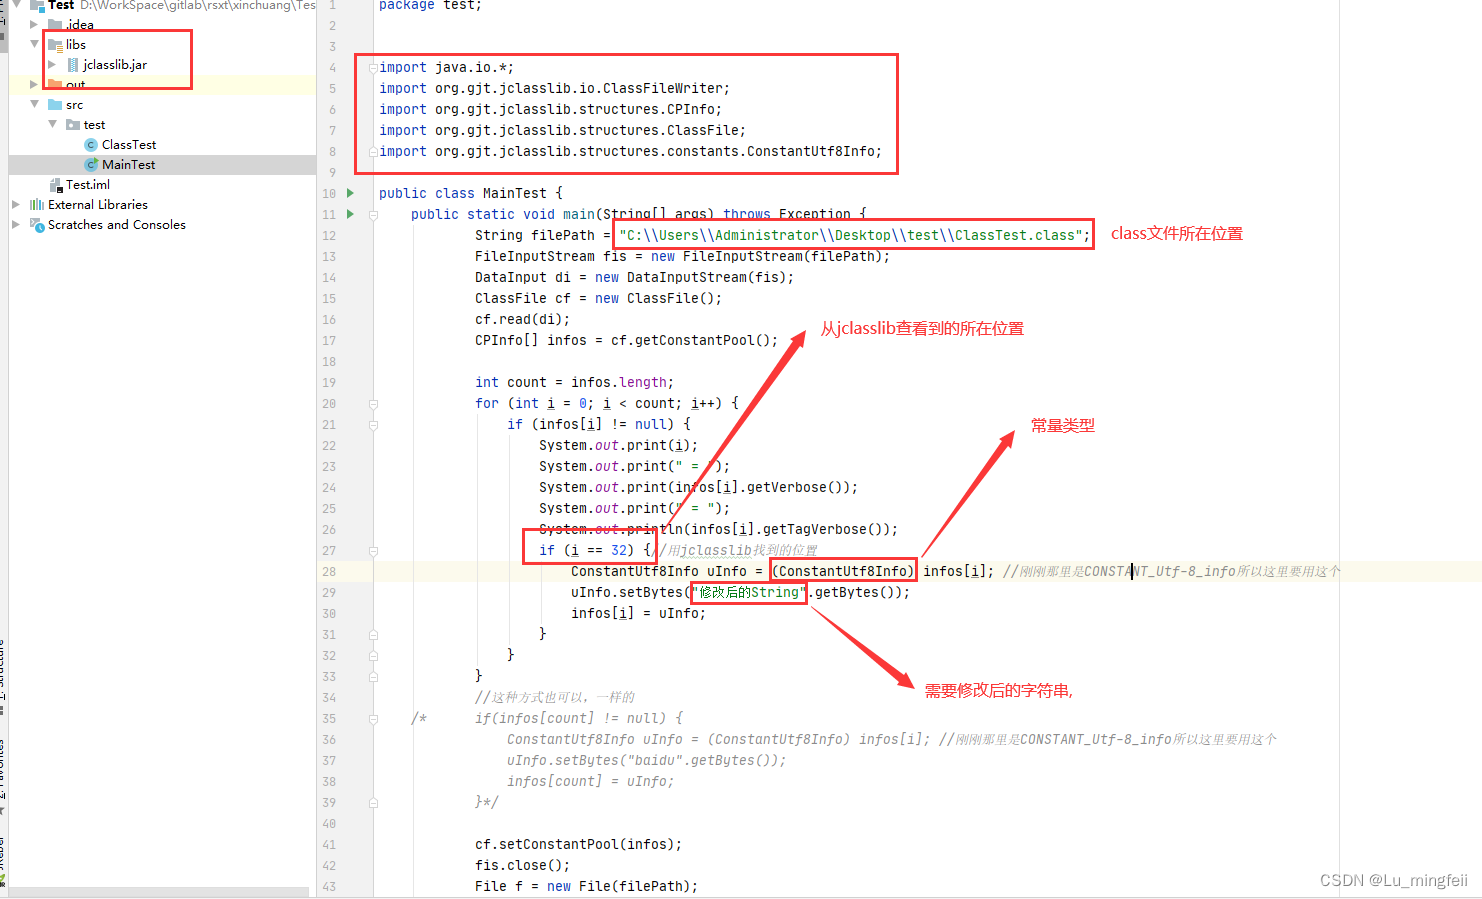Screen dimensions: 1482x899
Task: Collapse the libs folder
Action: point(33,44)
